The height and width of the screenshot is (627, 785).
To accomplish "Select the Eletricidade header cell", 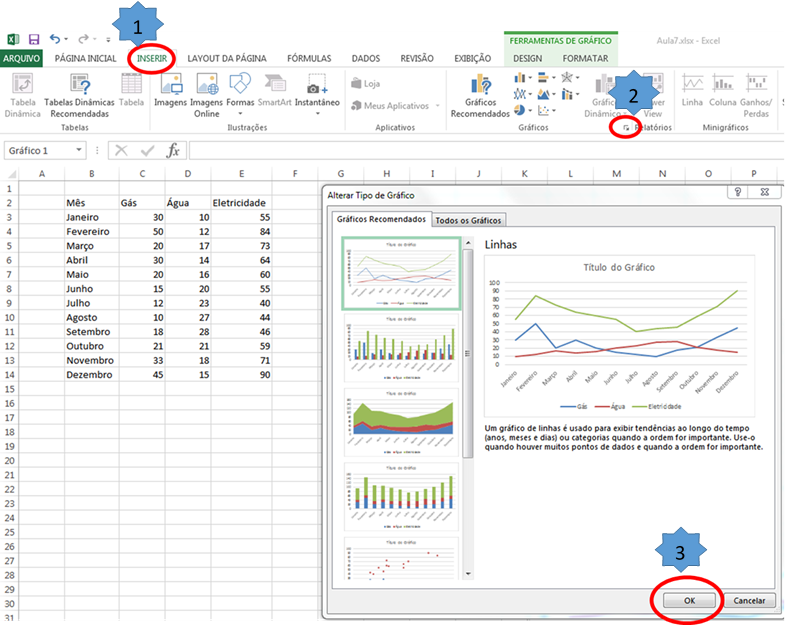I will click(241, 203).
